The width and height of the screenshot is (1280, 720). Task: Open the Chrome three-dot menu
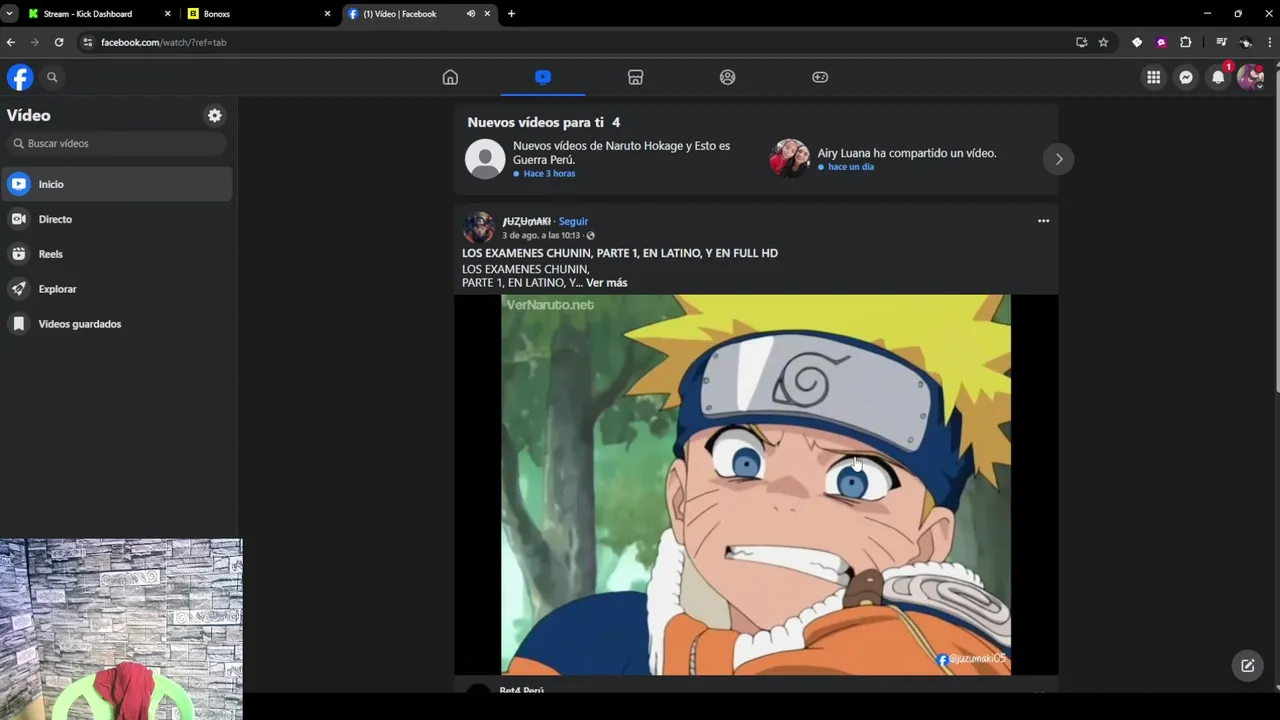[x=1270, y=42]
